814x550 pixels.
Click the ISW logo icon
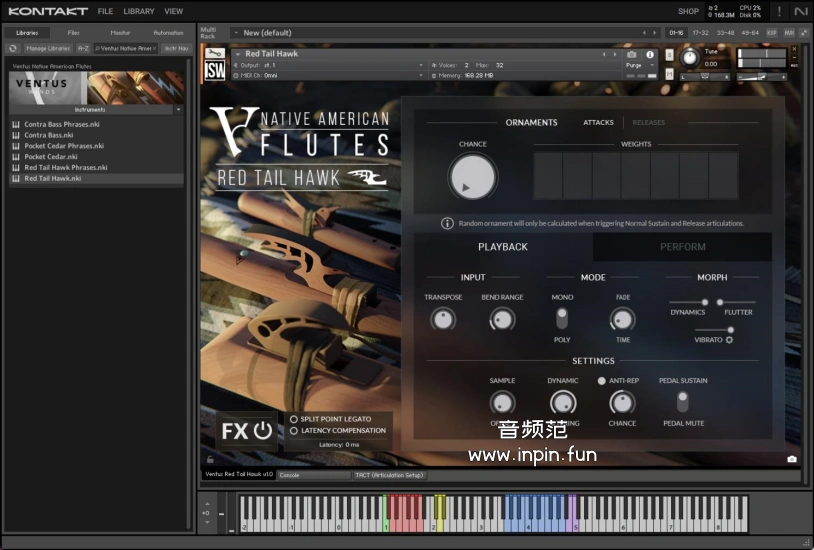pos(214,70)
